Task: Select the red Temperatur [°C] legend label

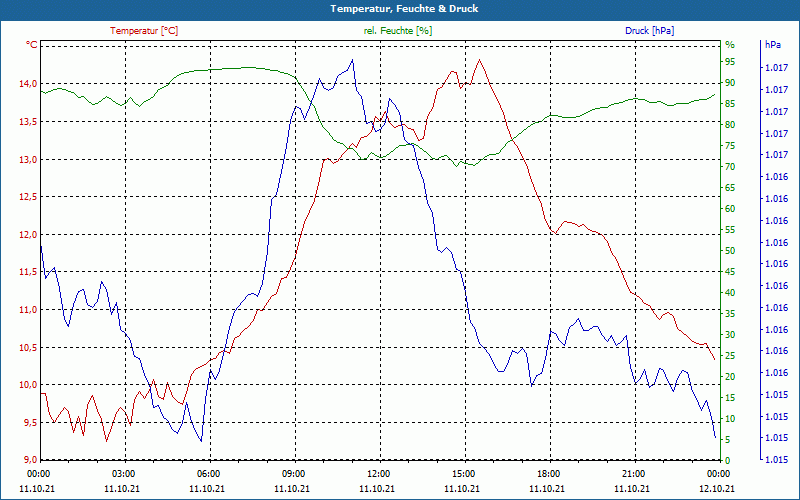Action: pos(144,31)
